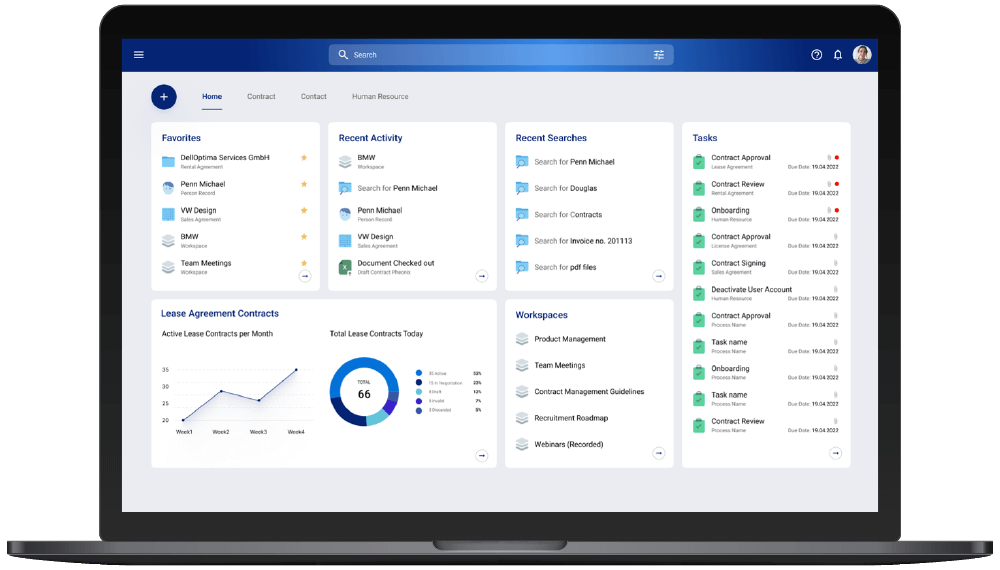Click Team Meetings workspace icon in Favorites
1000x570 pixels.
[x=168, y=267]
